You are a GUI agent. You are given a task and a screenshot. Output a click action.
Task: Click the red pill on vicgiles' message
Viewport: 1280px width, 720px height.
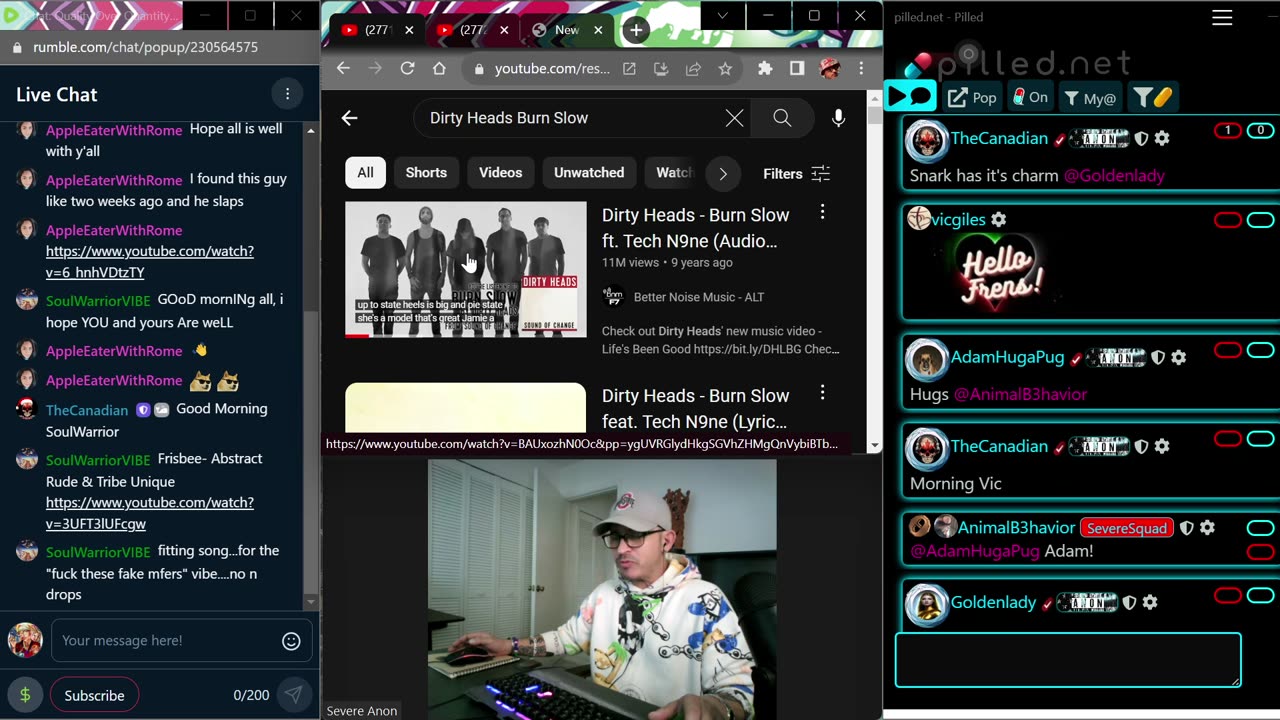pyautogui.click(x=1227, y=220)
